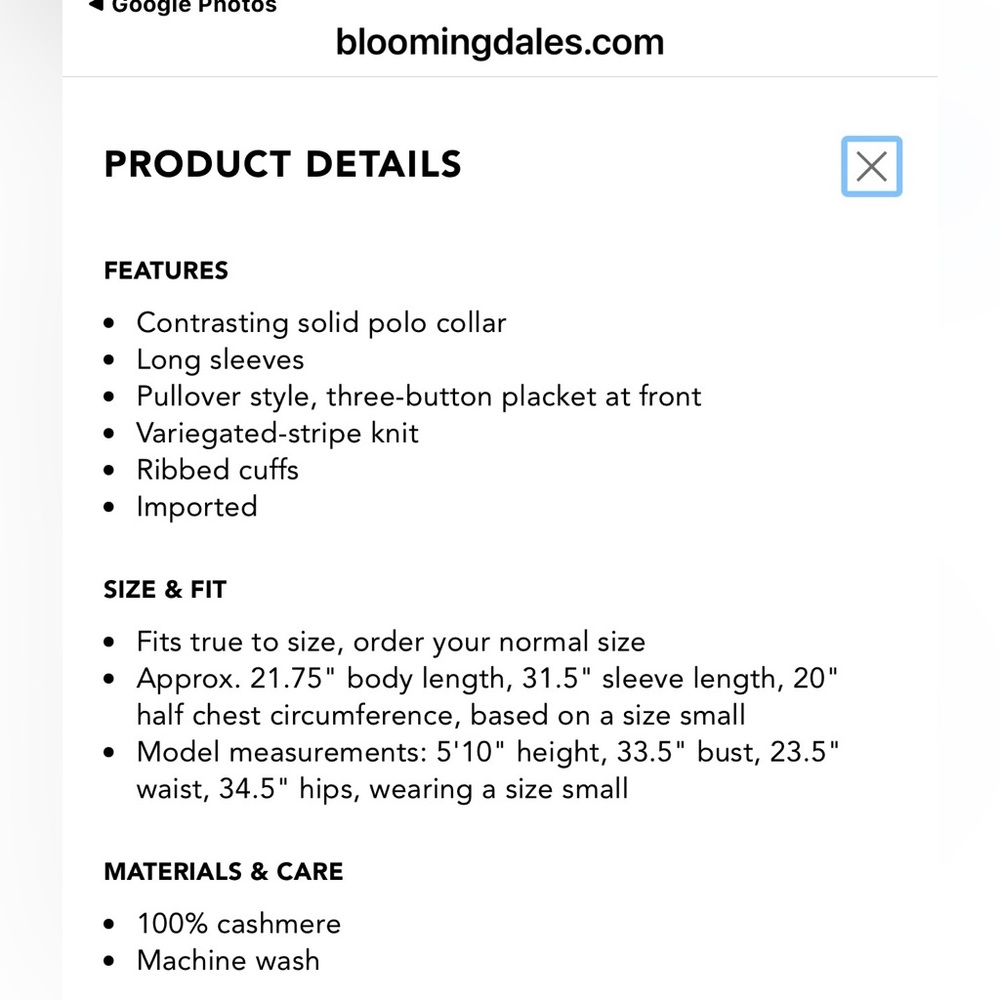Tap 'Fits true to size' fit note
1000x1000 pixels.
pos(391,642)
